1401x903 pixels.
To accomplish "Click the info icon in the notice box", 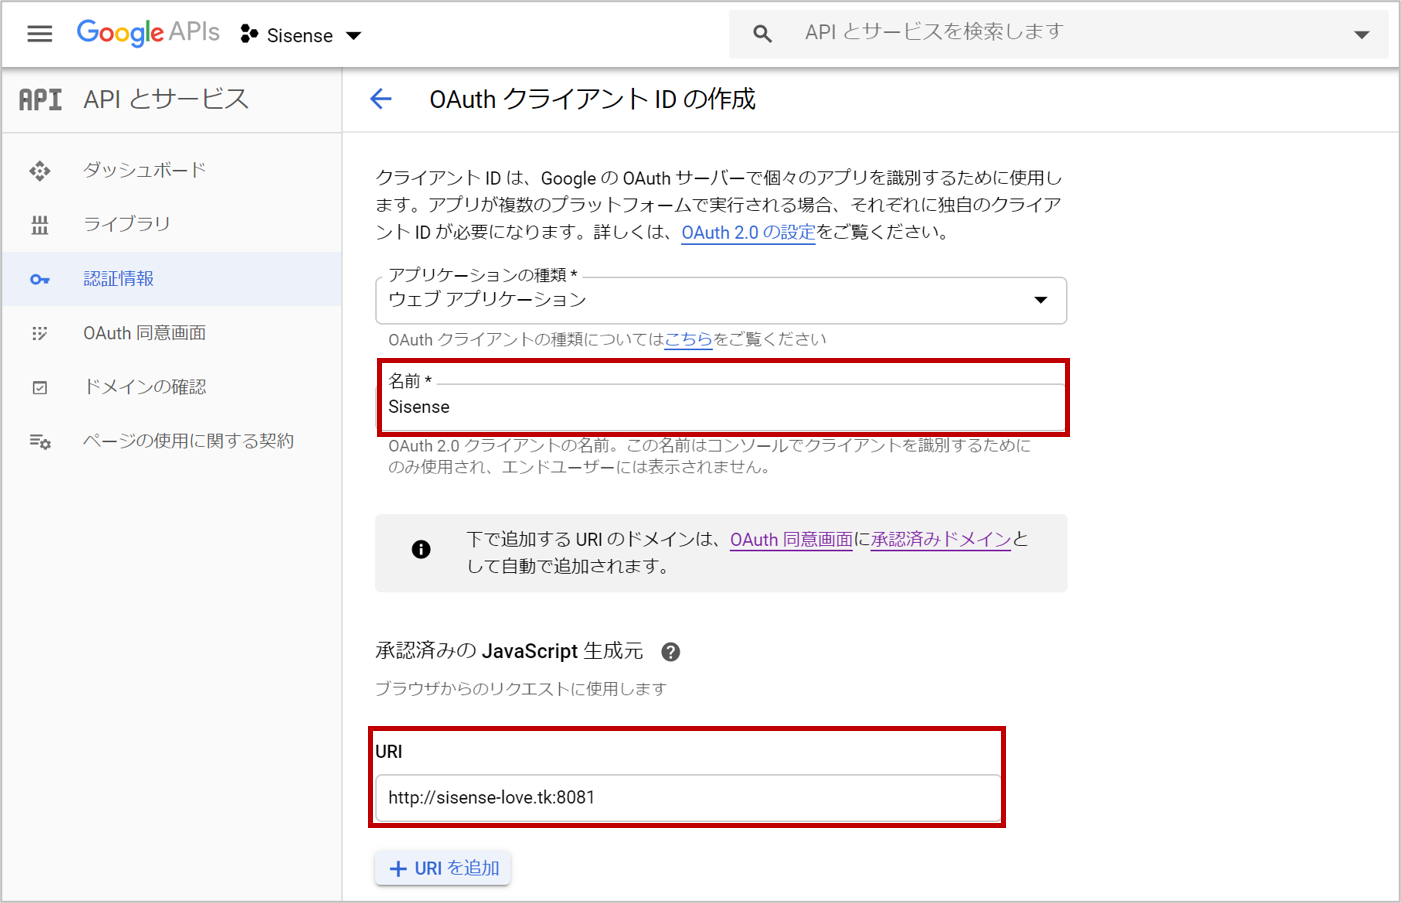I will [421, 549].
